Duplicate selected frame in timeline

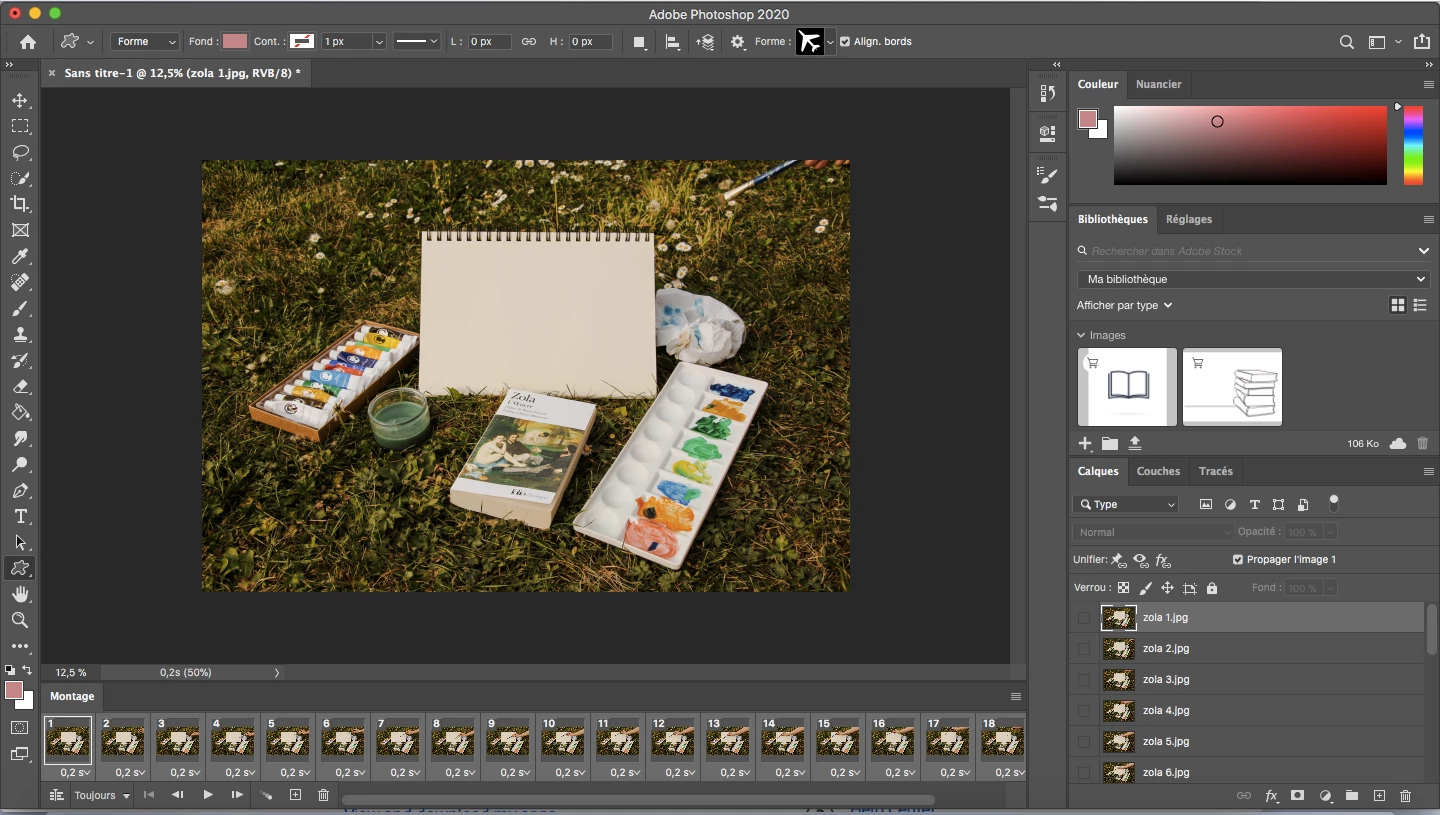coord(295,795)
